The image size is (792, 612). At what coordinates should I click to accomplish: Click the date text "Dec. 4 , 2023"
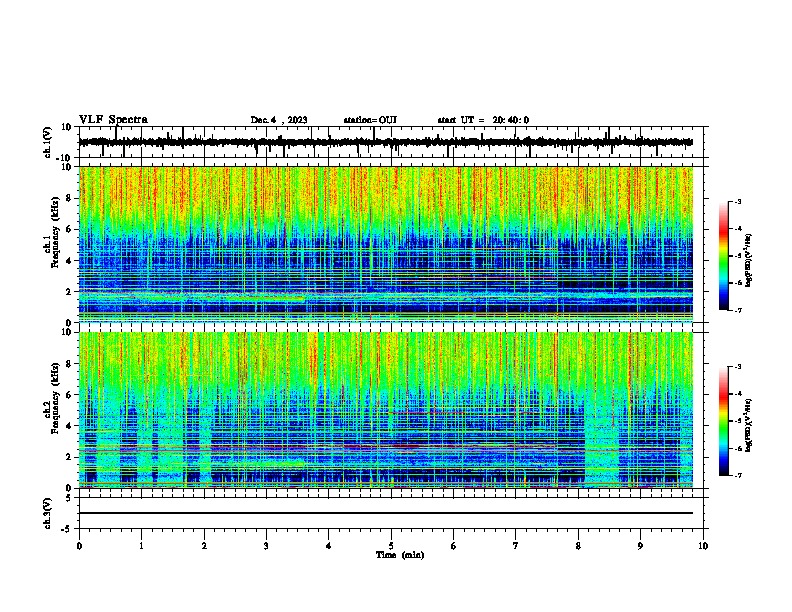point(279,120)
